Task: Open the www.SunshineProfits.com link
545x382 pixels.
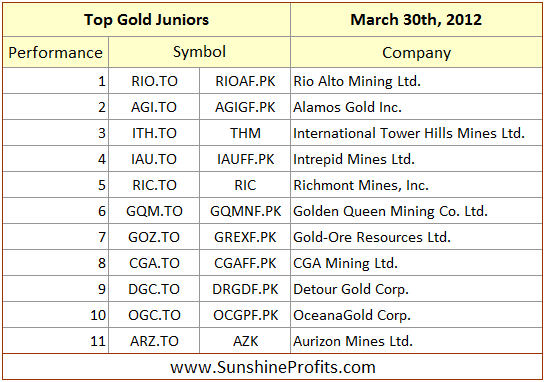Action: tap(273, 367)
